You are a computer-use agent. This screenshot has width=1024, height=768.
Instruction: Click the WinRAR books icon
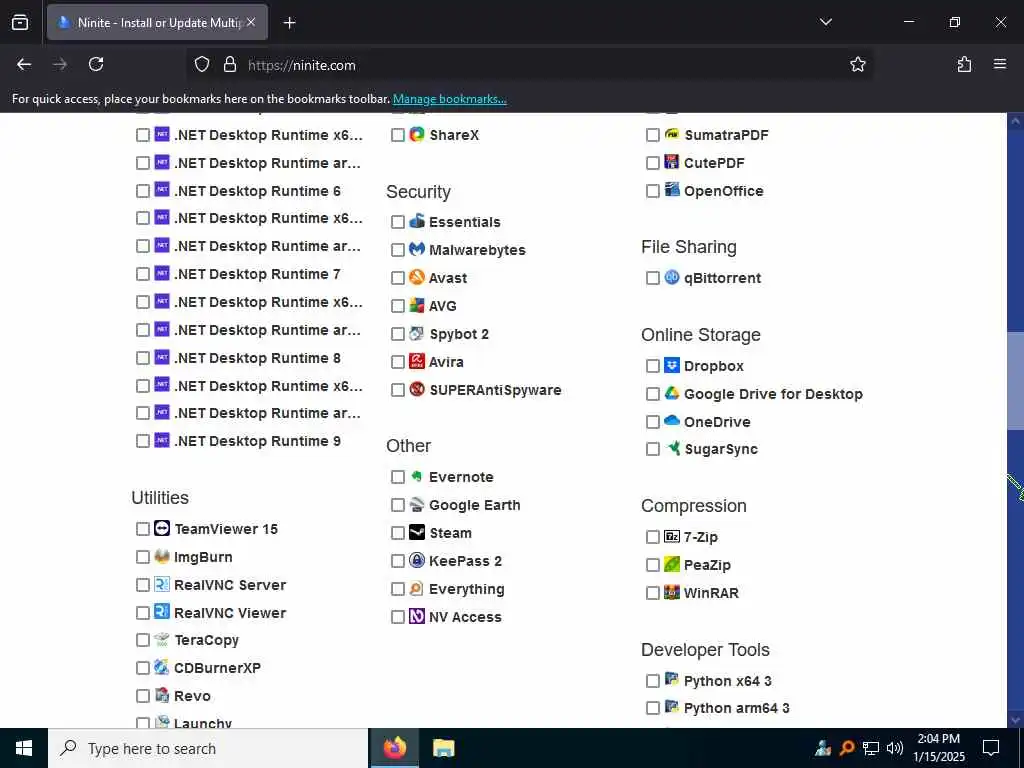pos(672,592)
